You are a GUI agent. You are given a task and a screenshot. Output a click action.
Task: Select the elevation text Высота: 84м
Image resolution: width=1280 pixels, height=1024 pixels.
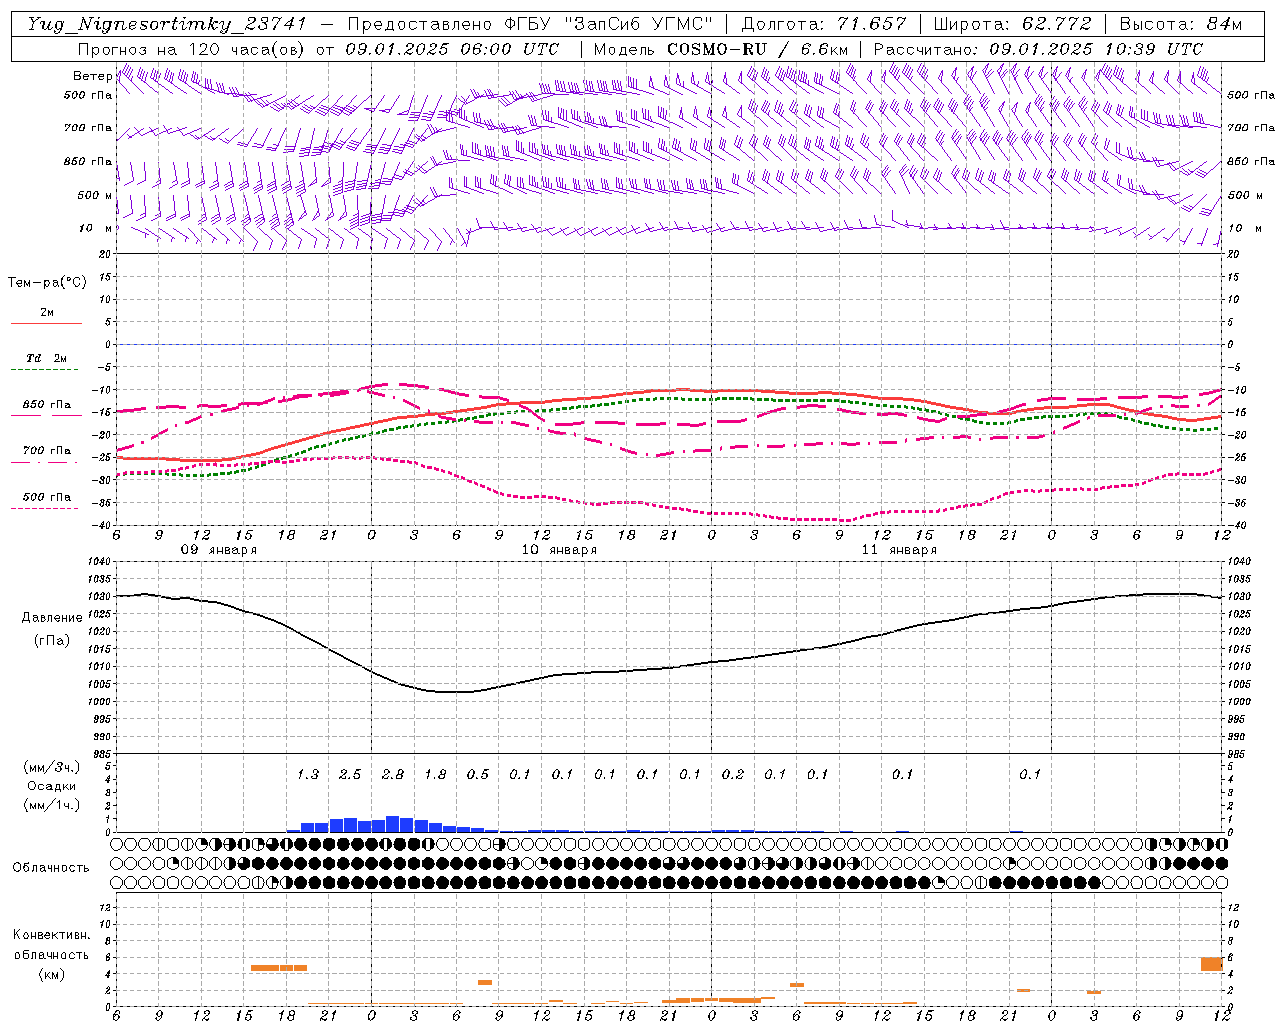click(1181, 24)
